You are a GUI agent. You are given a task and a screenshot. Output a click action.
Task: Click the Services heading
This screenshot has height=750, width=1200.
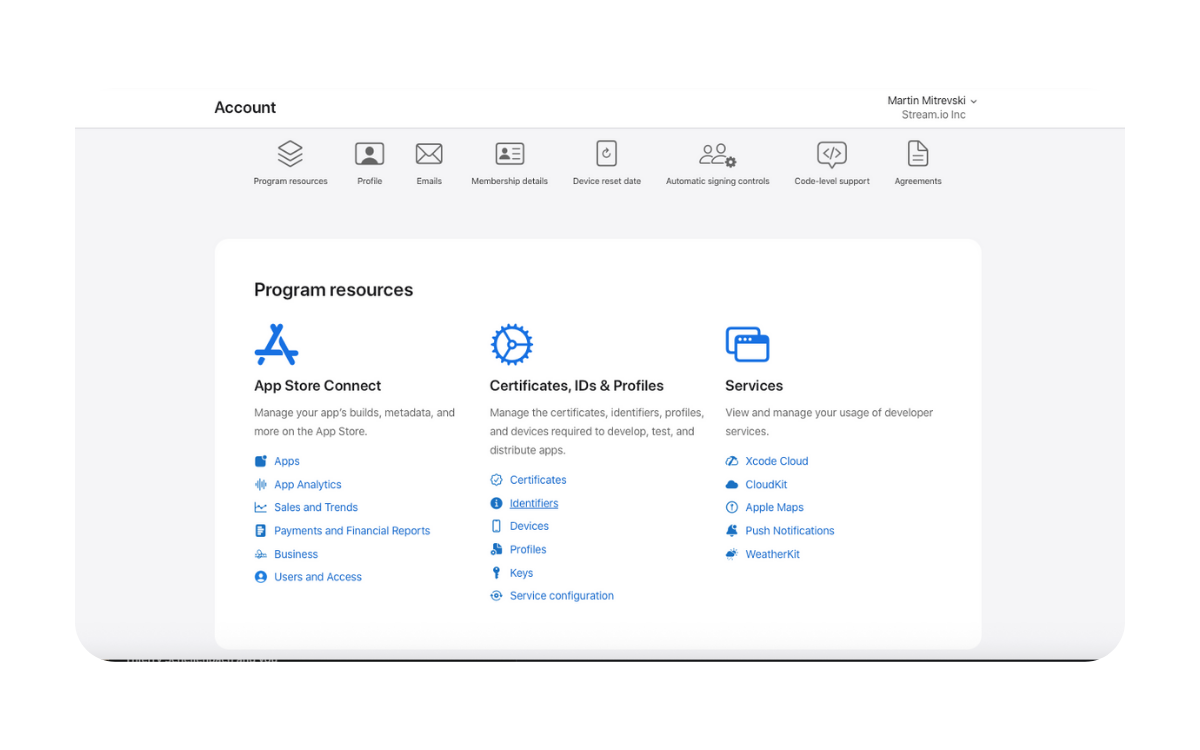(754, 386)
